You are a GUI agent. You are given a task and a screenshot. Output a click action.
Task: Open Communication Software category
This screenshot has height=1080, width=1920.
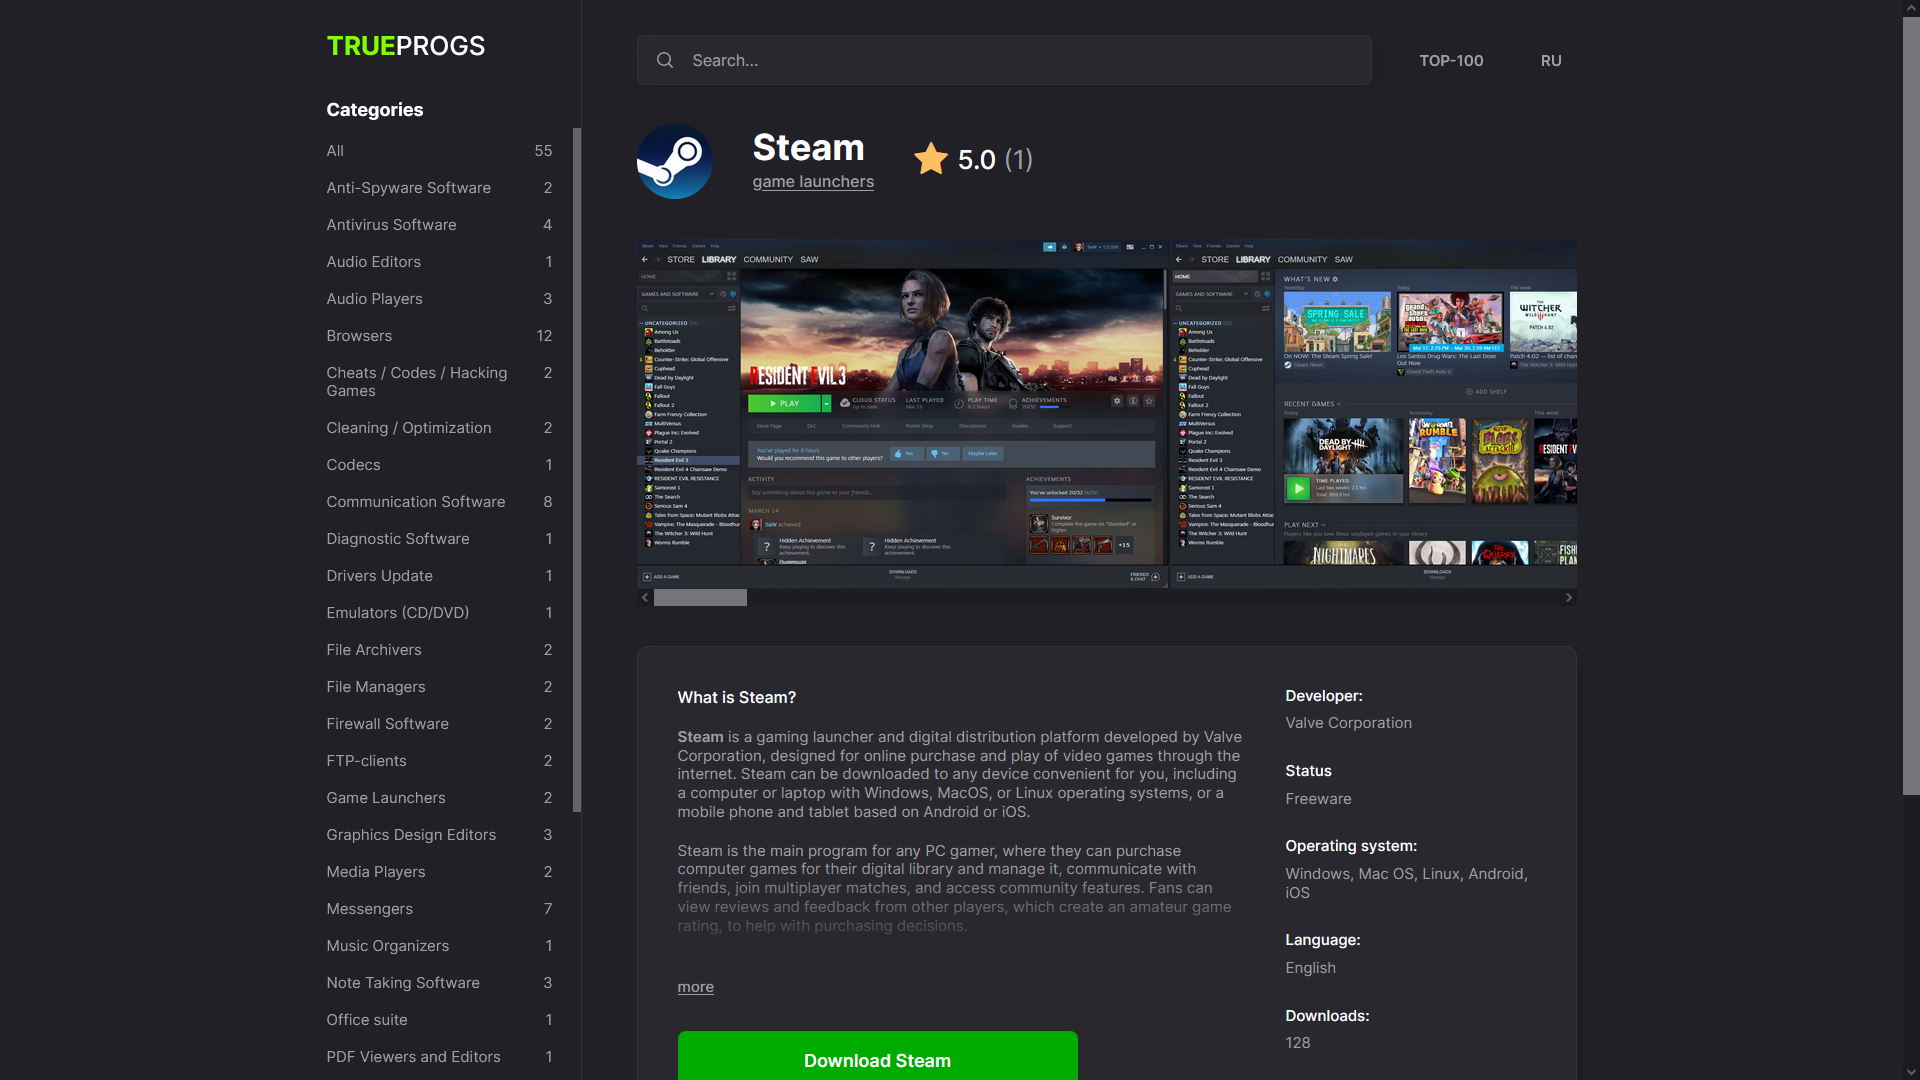pyautogui.click(x=439, y=502)
